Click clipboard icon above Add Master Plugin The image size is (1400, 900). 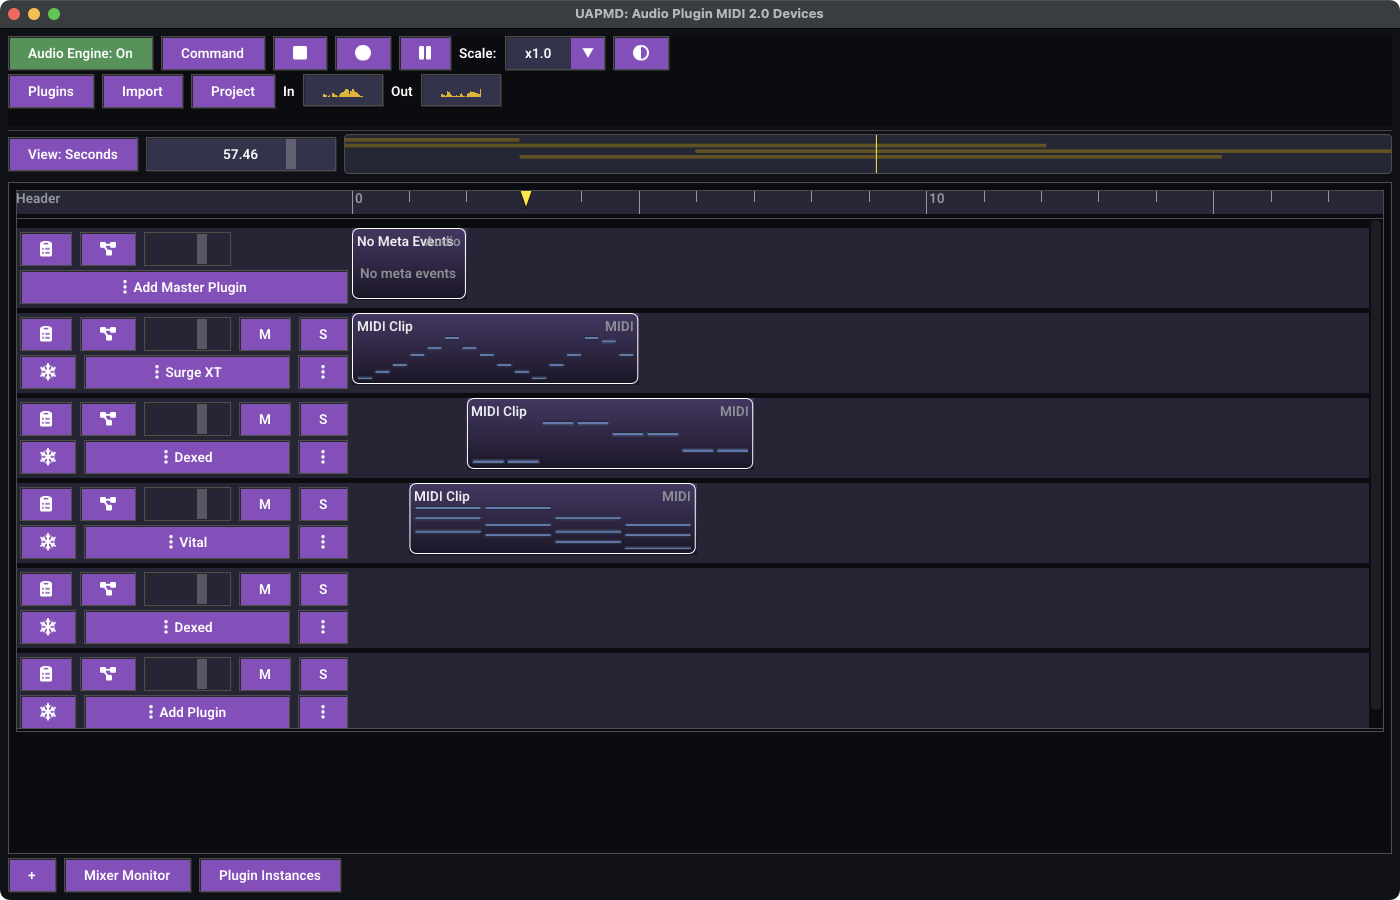click(x=46, y=249)
